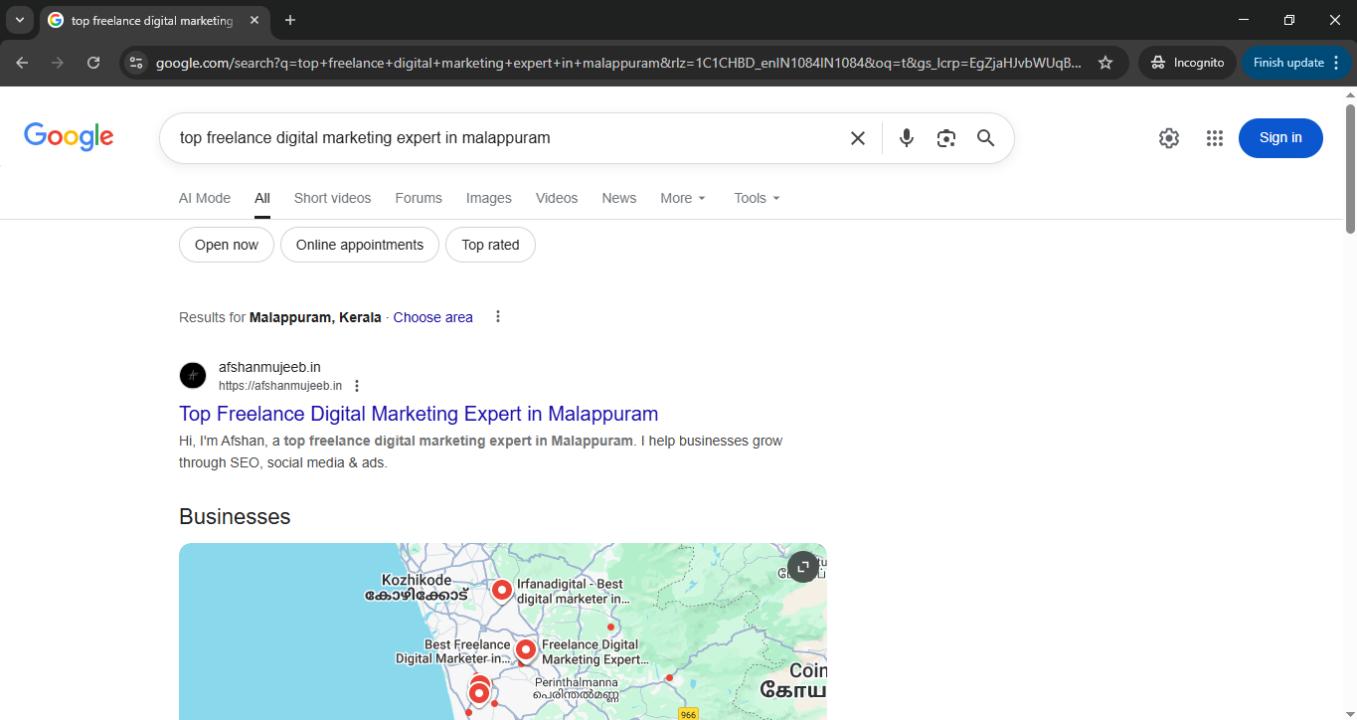Click the Sign in button

pyautogui.click(x=1280, y=138)
